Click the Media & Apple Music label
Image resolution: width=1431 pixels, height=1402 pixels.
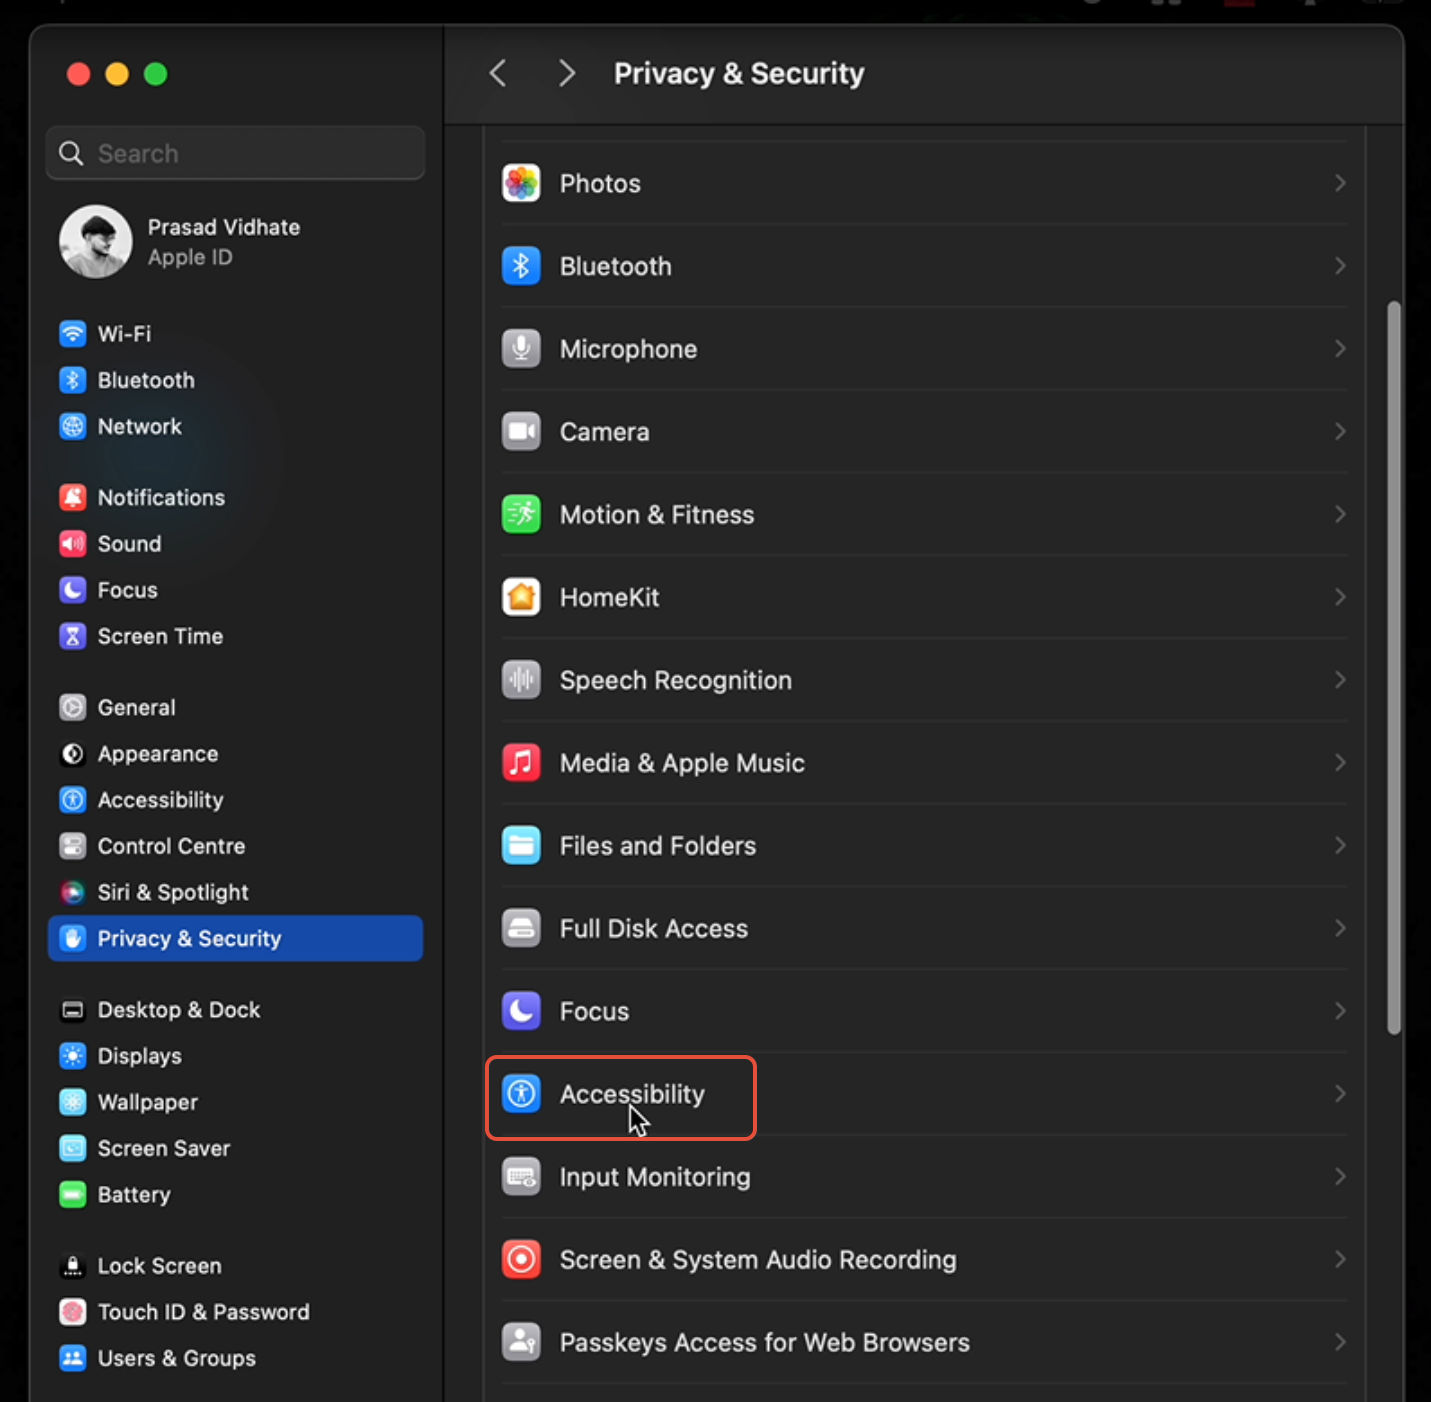[682, 763]
